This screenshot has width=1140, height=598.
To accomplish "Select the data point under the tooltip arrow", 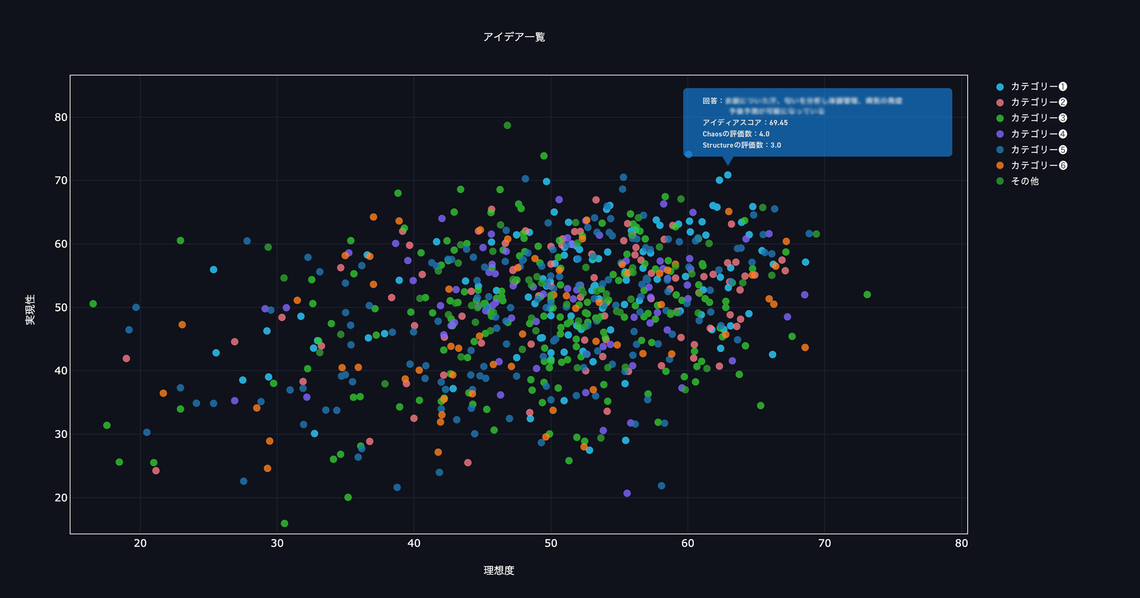I will coord(727,175).
